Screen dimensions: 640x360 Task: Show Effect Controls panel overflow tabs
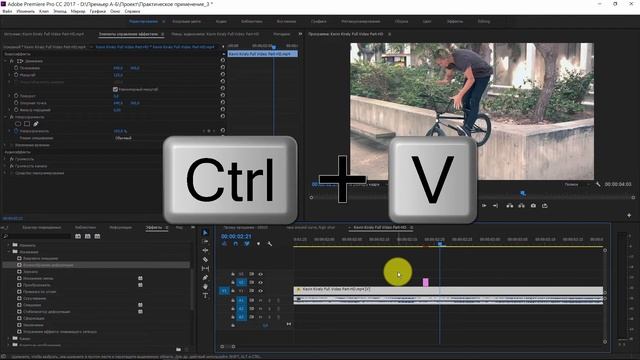[300, 34]
